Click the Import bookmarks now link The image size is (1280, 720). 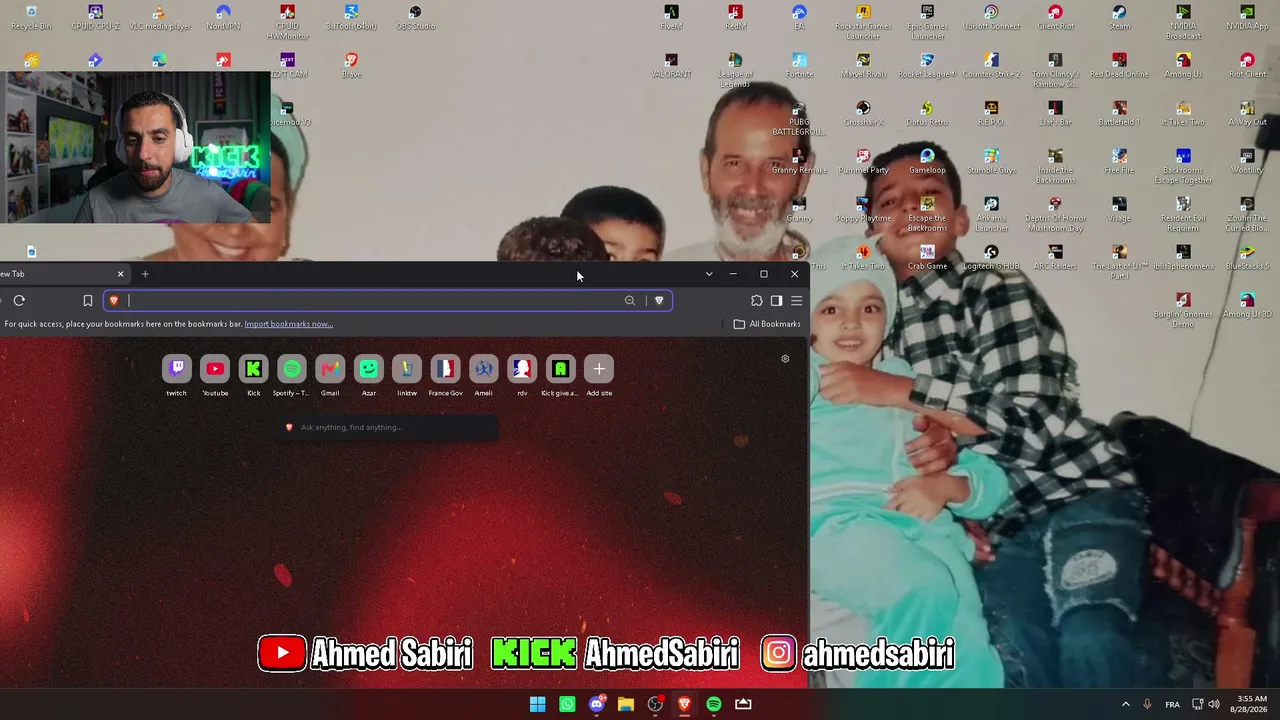point(289,324)
